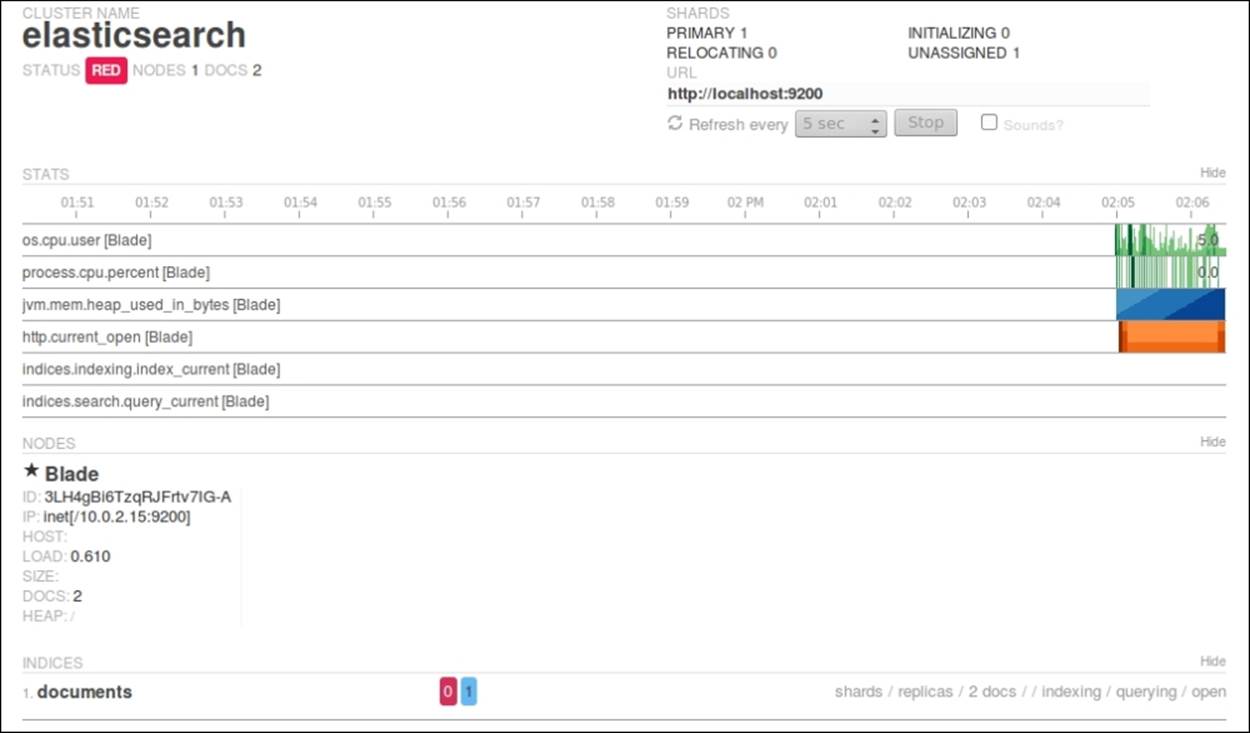The image size is (1250, 733).
Task: Click jvm.mem.heap_used_in_bytes [Blade] stat row
Action: click(623, 305)
